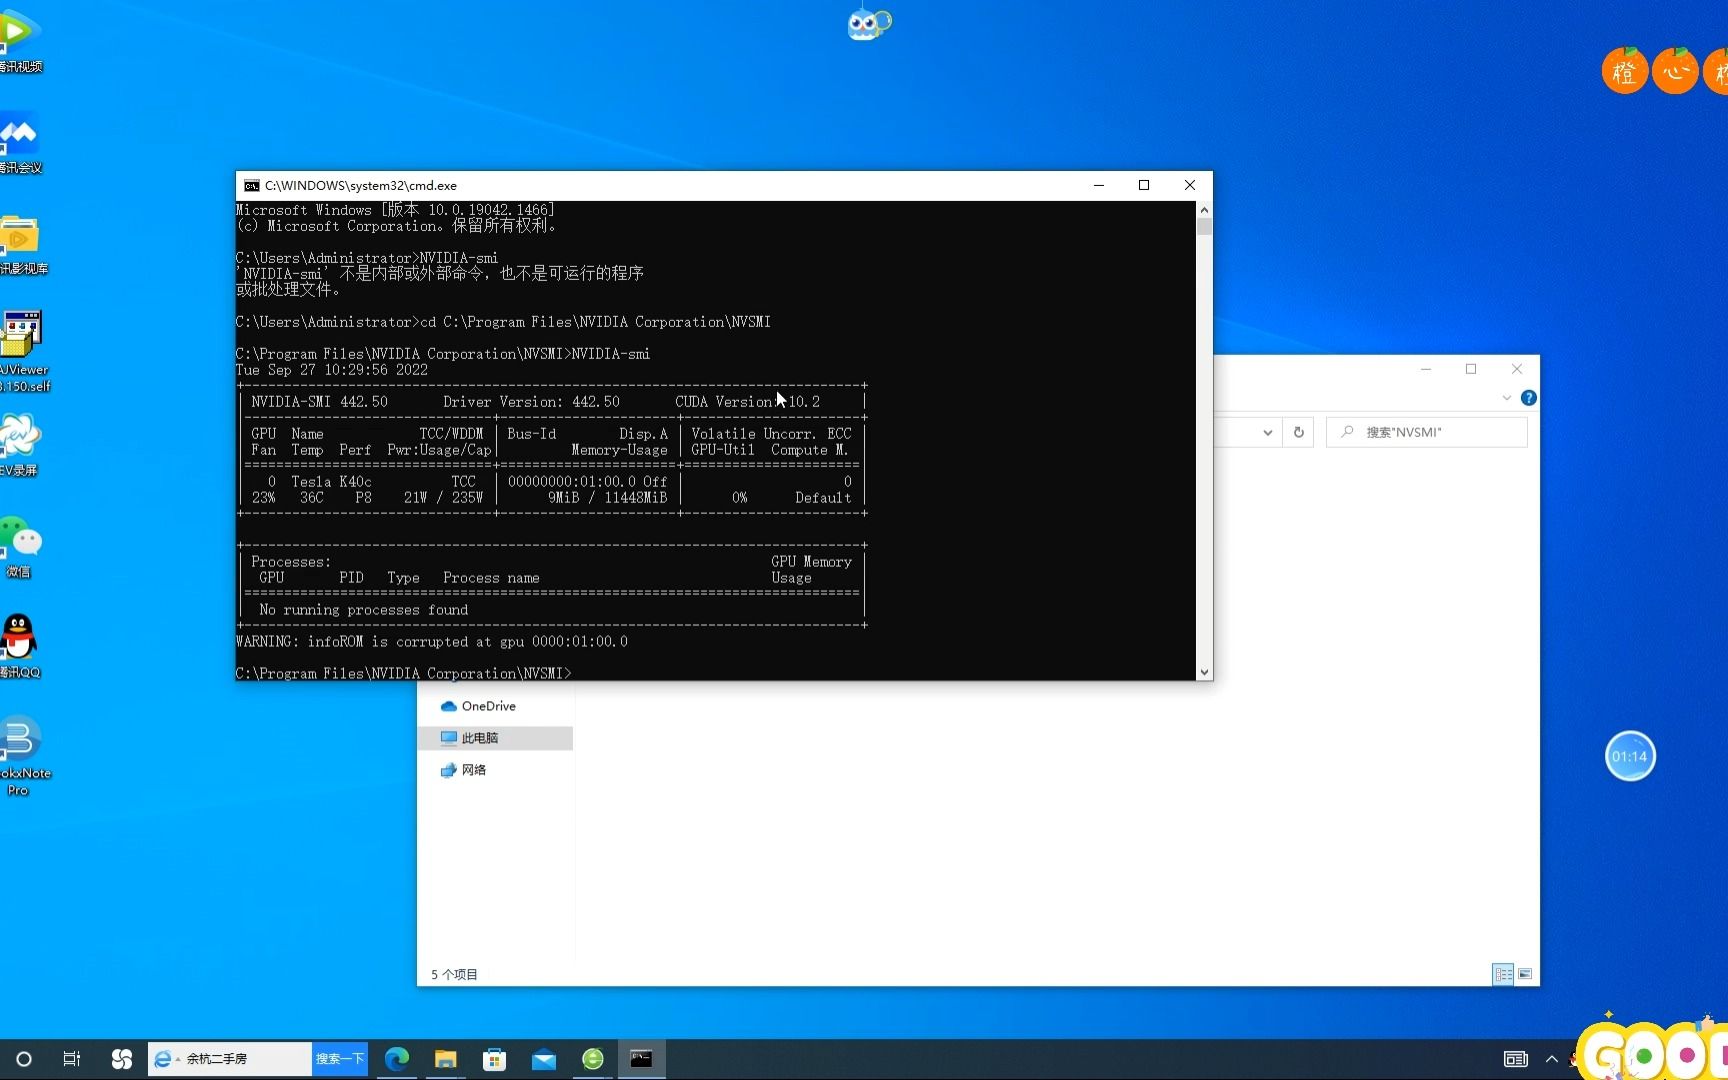Click the input method tray icon

click(x=1516, y=1059)
